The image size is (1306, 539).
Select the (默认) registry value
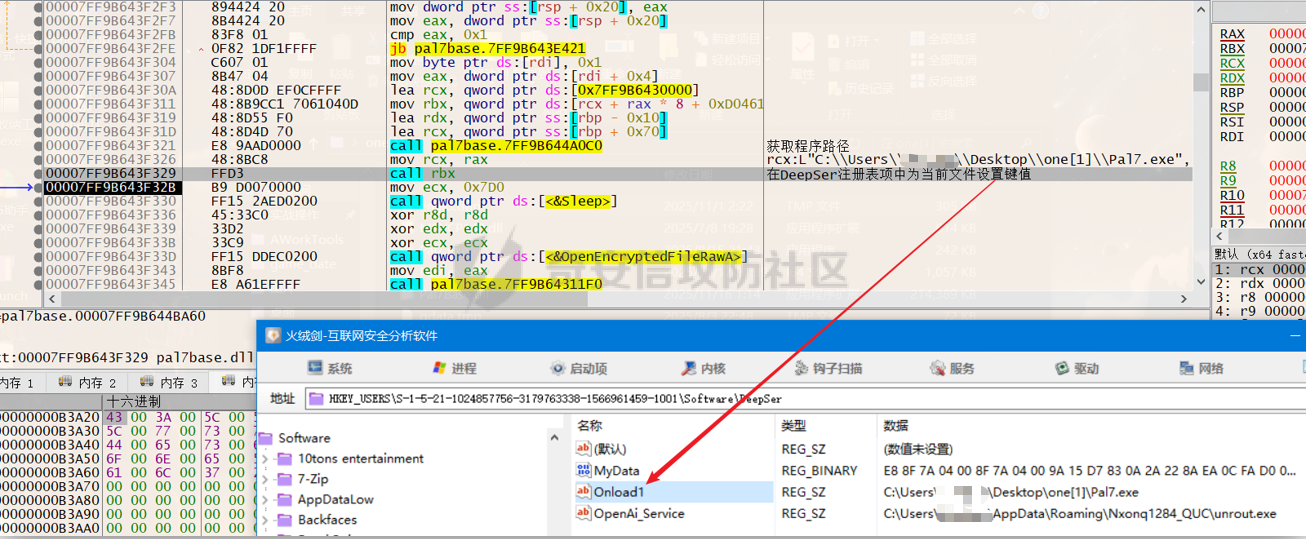pos(610,449)
